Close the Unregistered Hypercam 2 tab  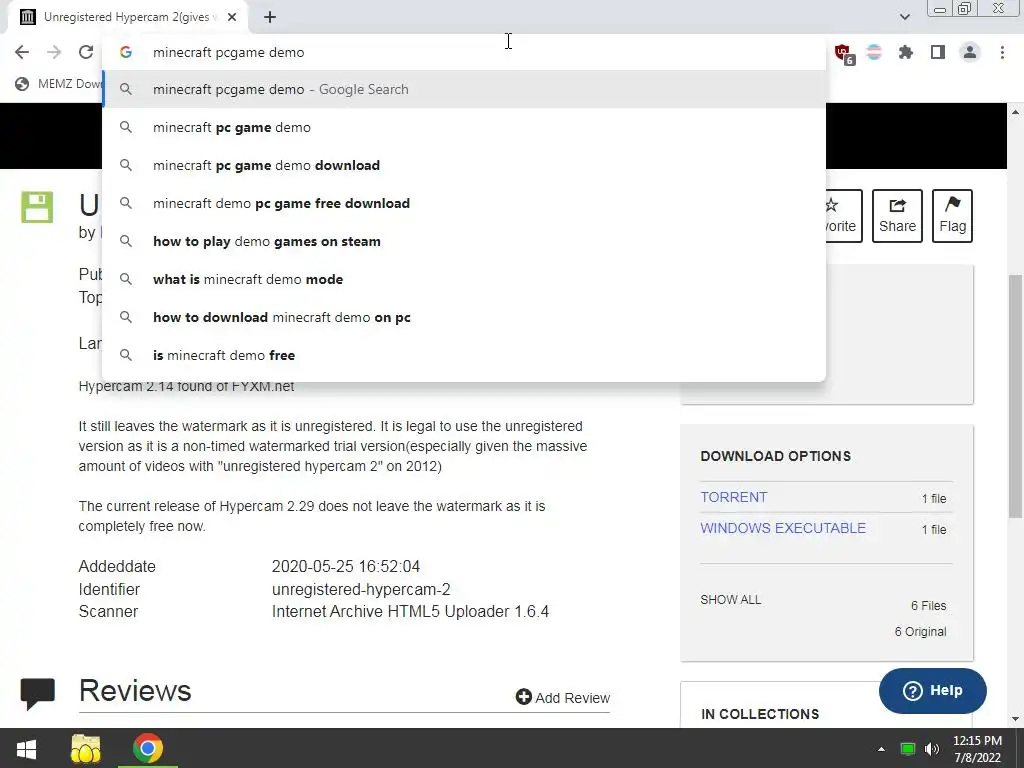232,18
